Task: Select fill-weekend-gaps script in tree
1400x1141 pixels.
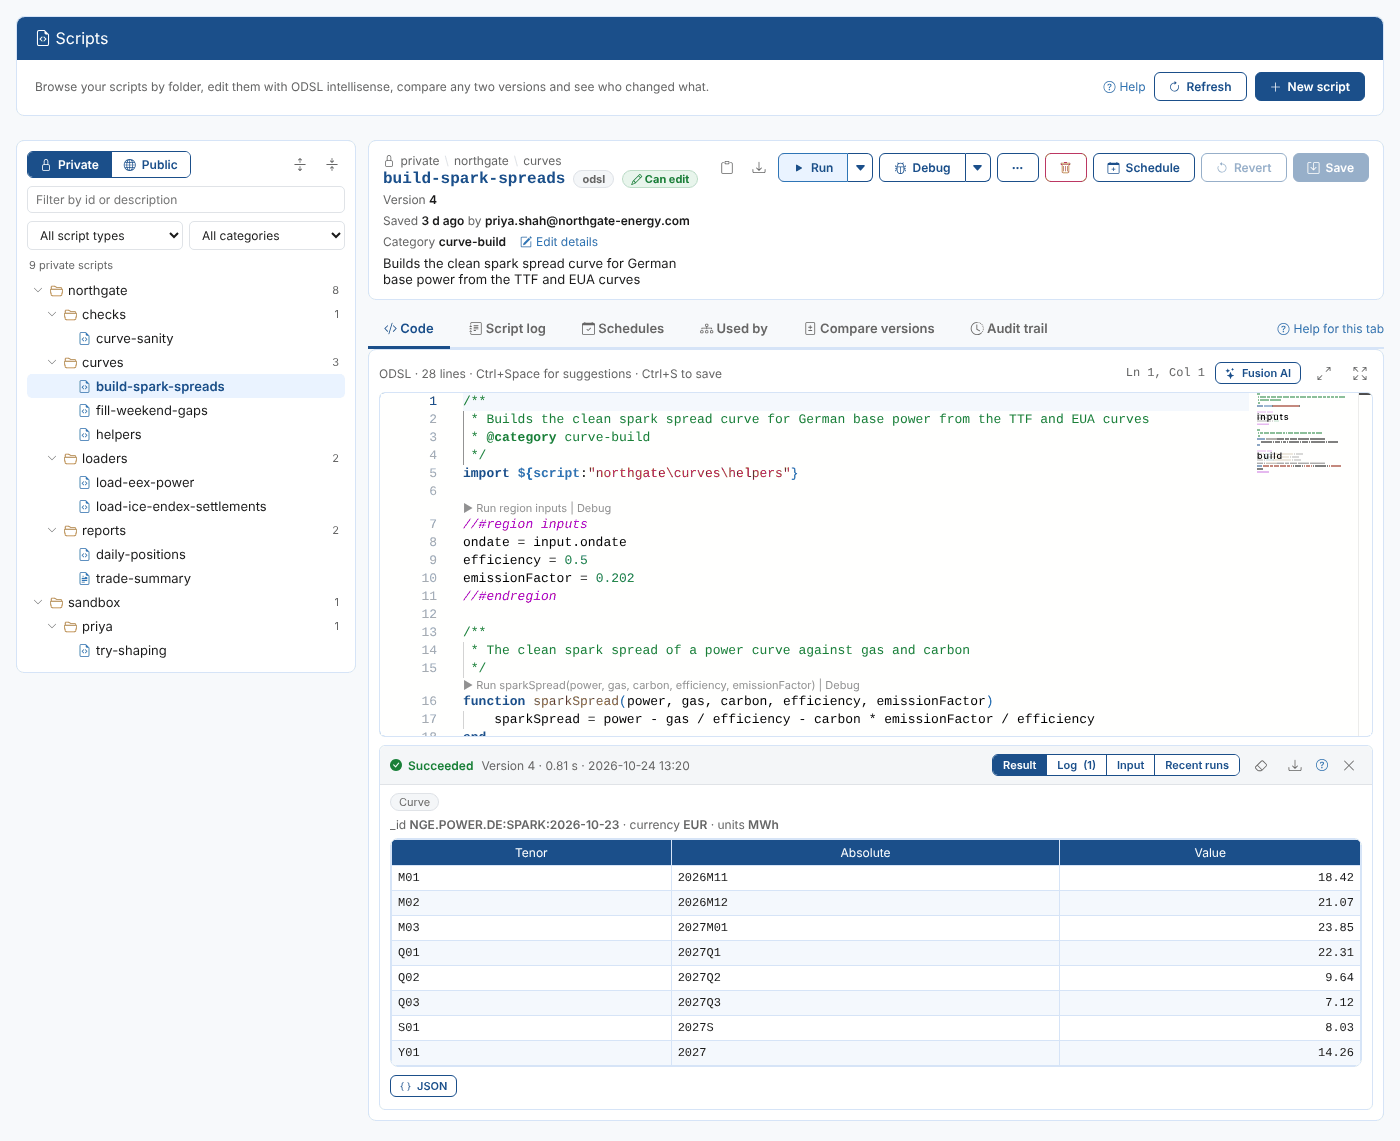Action: point(186,411)
